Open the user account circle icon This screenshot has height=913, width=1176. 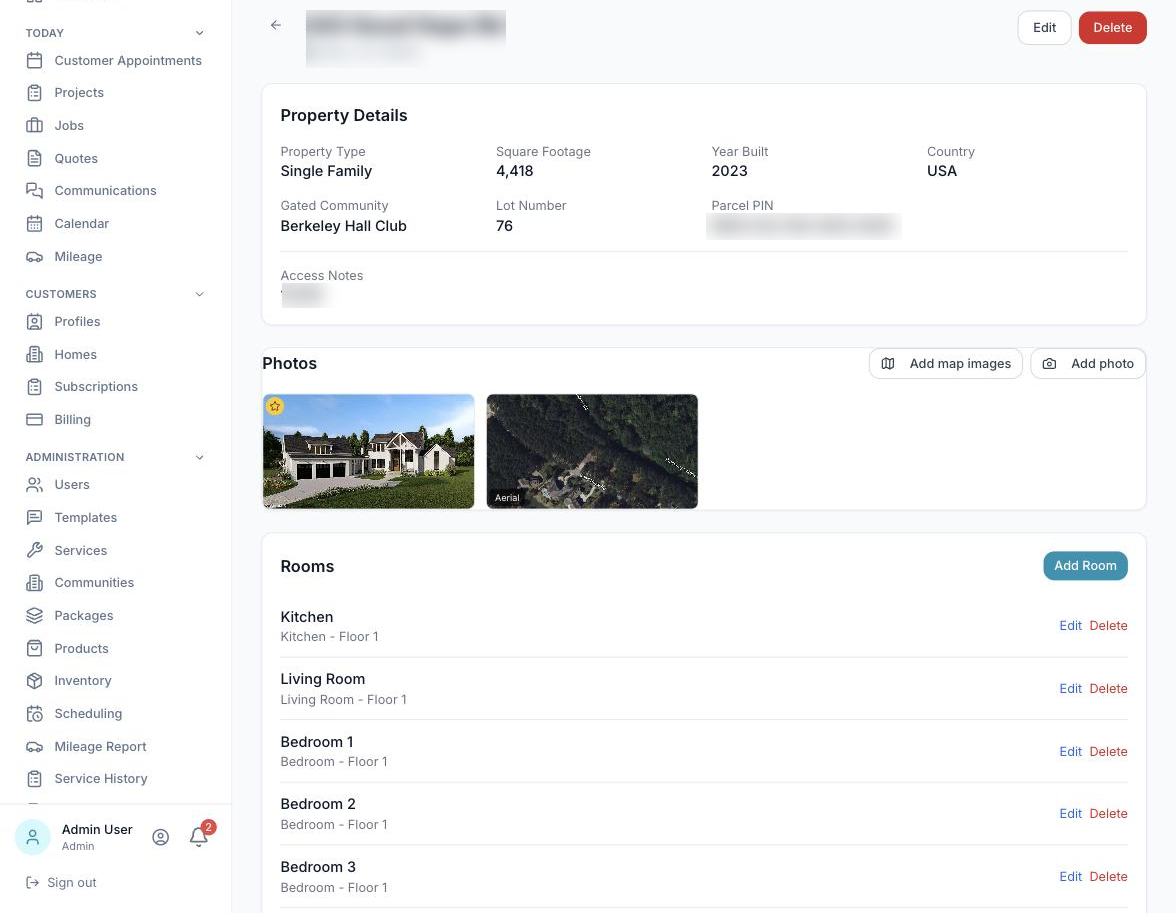tap(160, 837)
